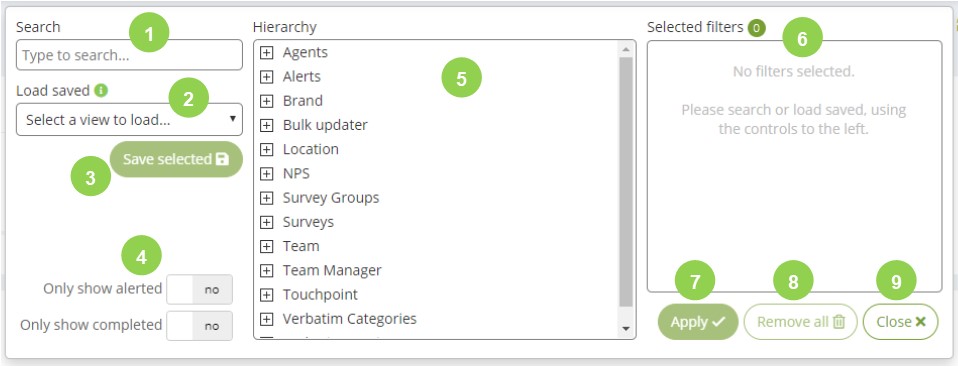Toggle Only show completed switch

click(199, 326)
